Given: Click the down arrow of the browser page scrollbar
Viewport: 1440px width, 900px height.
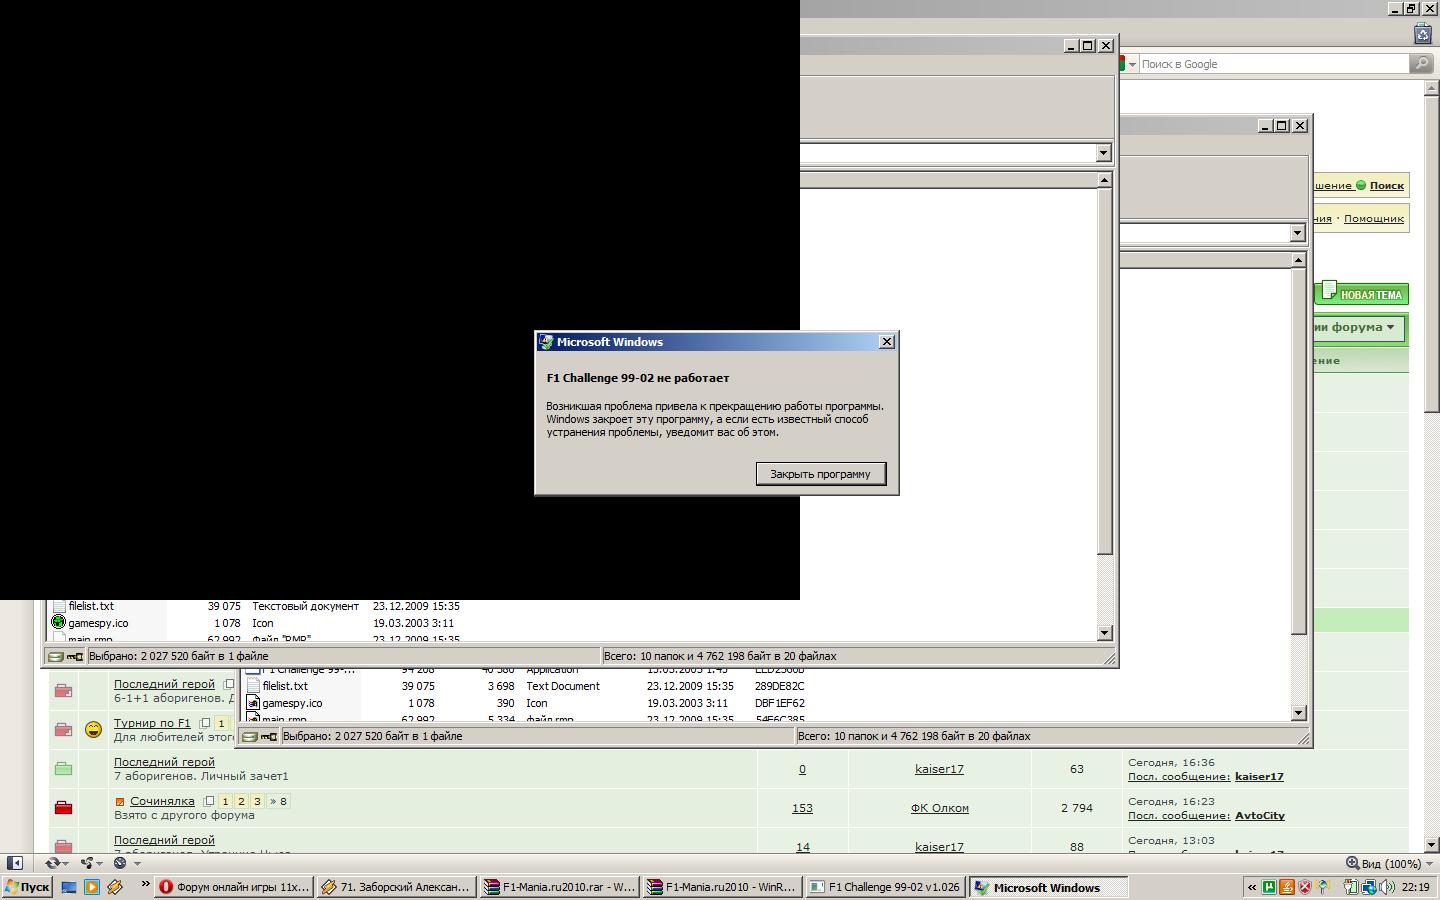Looking at the screenshot, I should point(1430,845).
